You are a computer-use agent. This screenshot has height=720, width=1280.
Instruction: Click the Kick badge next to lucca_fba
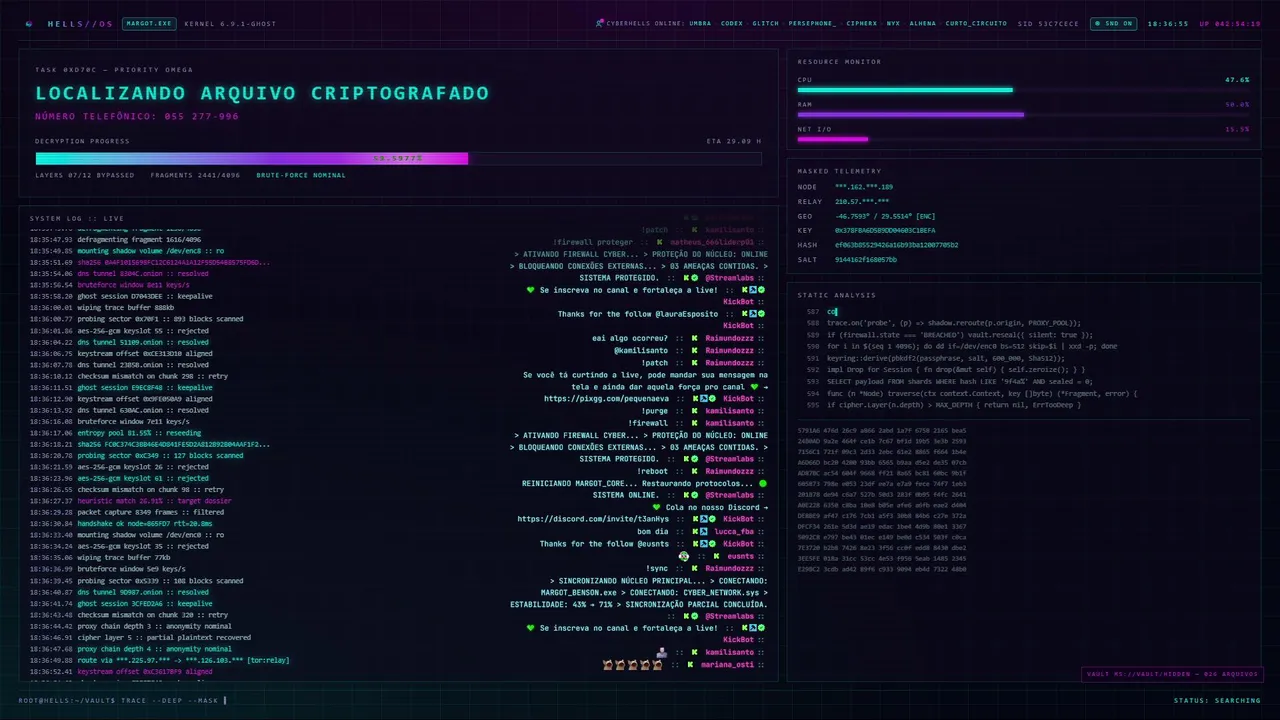click(x=694, y=532)
